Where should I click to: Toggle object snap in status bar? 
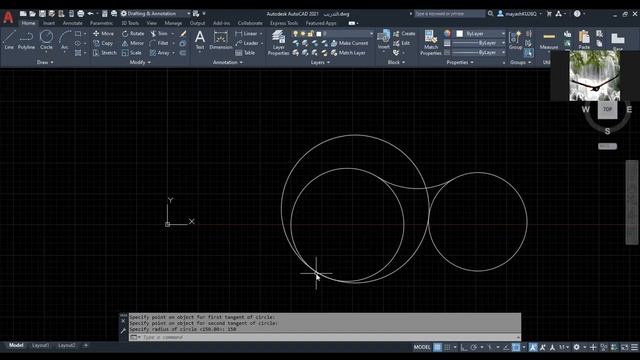pyautogui.click(x=516, y=347)
